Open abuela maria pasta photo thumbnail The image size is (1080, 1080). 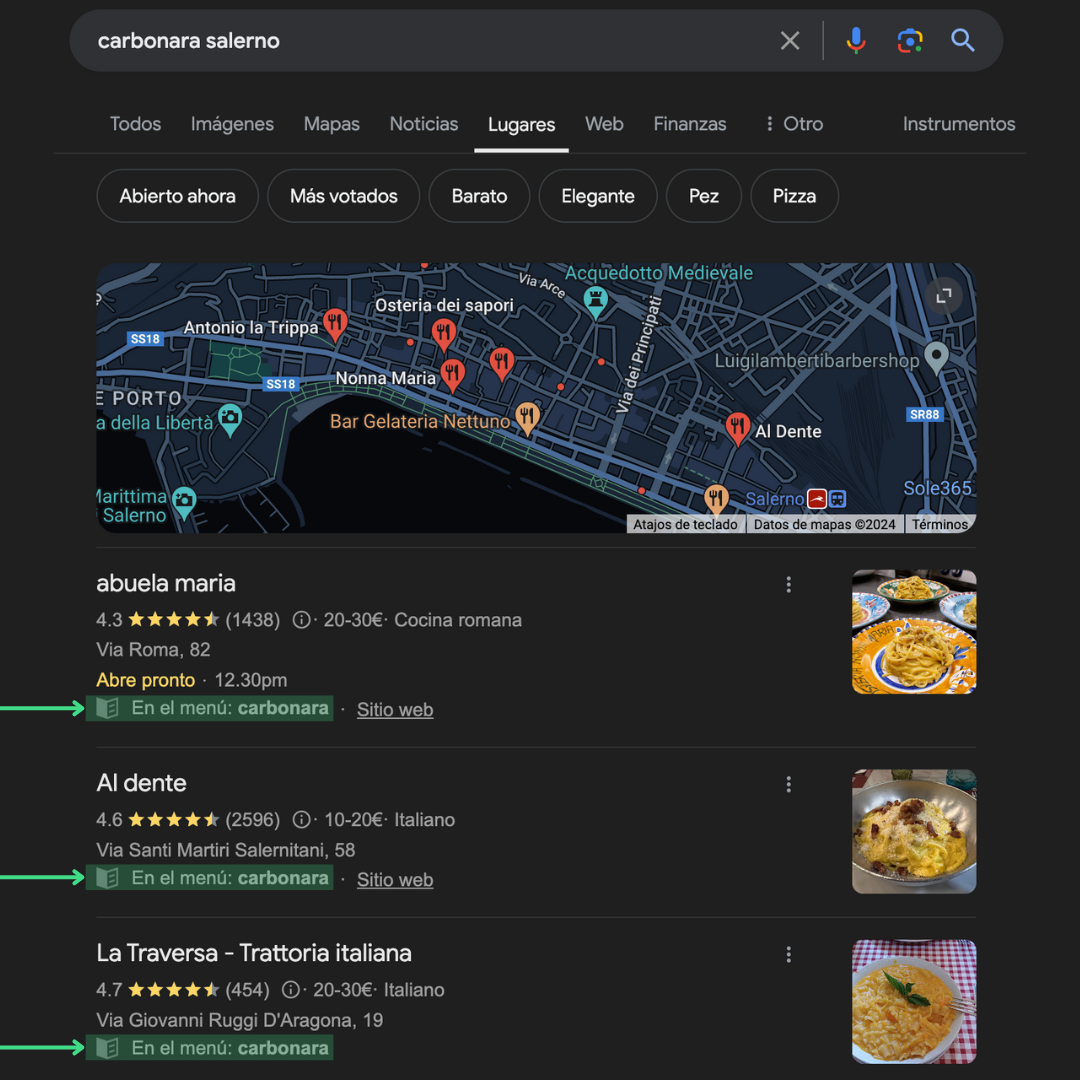(x=914, y=632)
